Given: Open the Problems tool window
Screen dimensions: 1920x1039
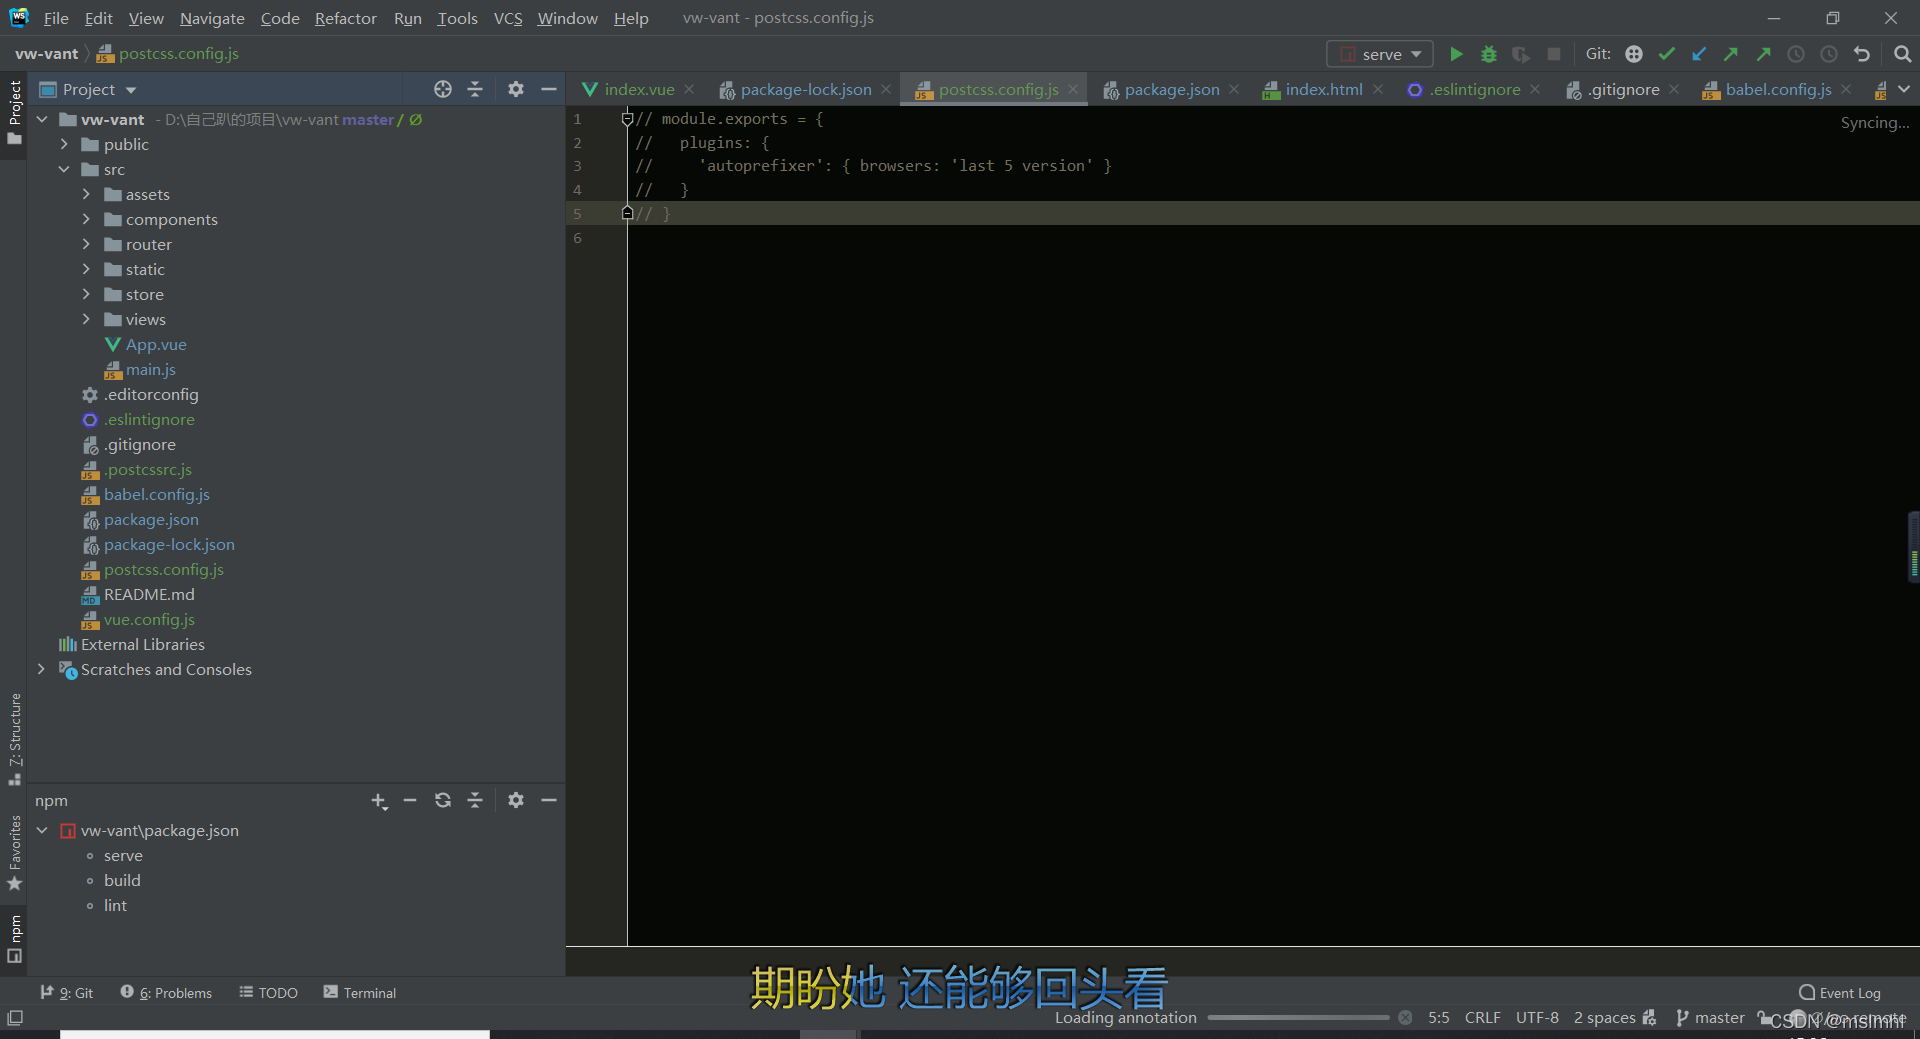Looking at the screenshot, I should (x=167, y=993).
